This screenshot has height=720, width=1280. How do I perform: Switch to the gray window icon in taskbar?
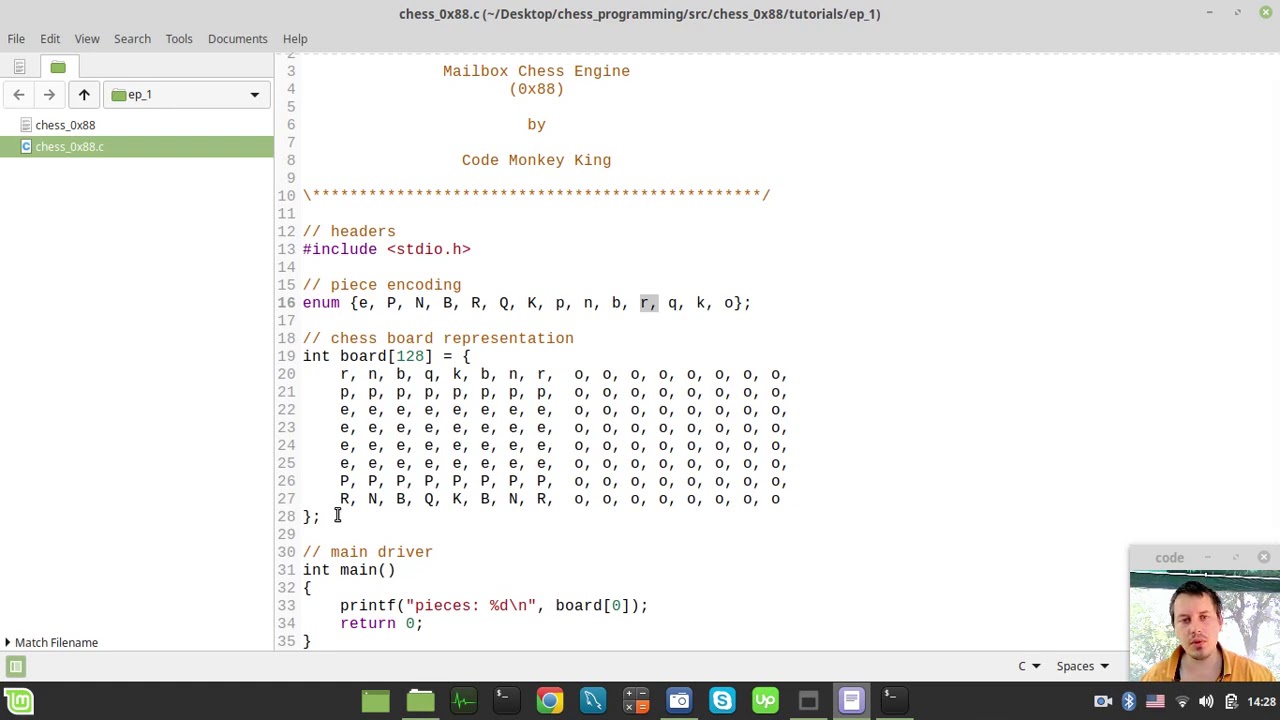(x=808, y=701)
